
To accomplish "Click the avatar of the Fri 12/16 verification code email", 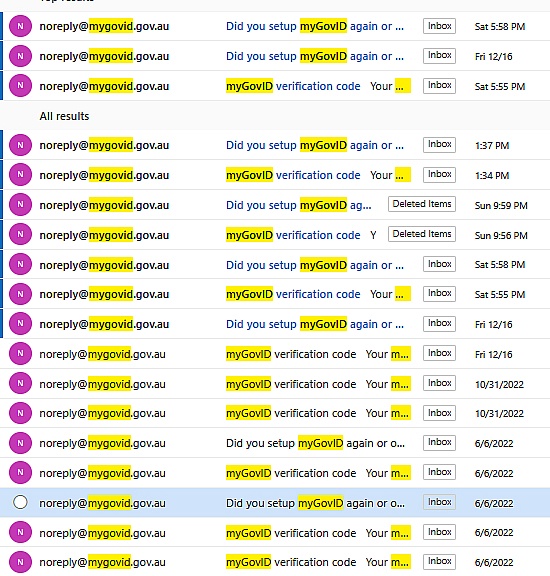I will pyautogui.click(x=20, y=354).
